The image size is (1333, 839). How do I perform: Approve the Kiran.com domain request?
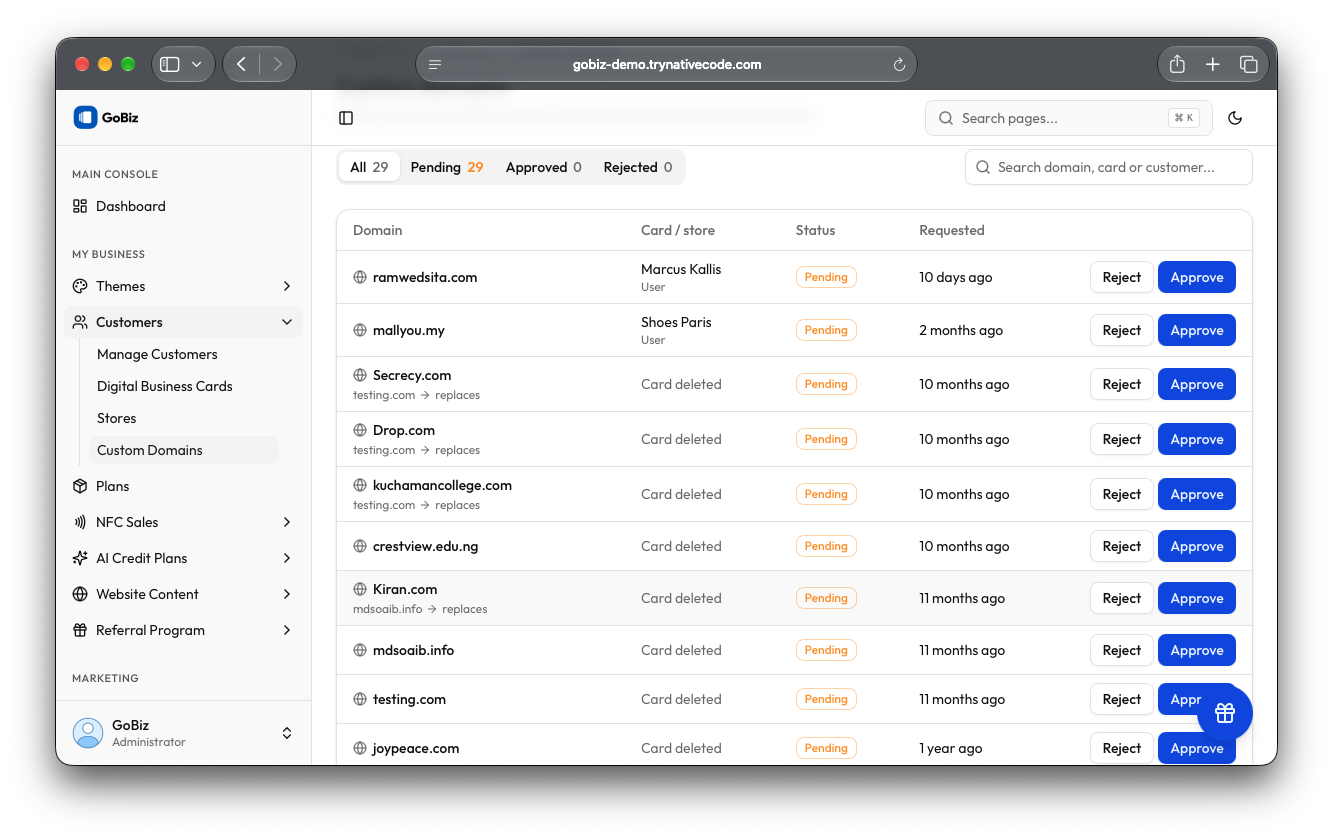[1197, 598]
